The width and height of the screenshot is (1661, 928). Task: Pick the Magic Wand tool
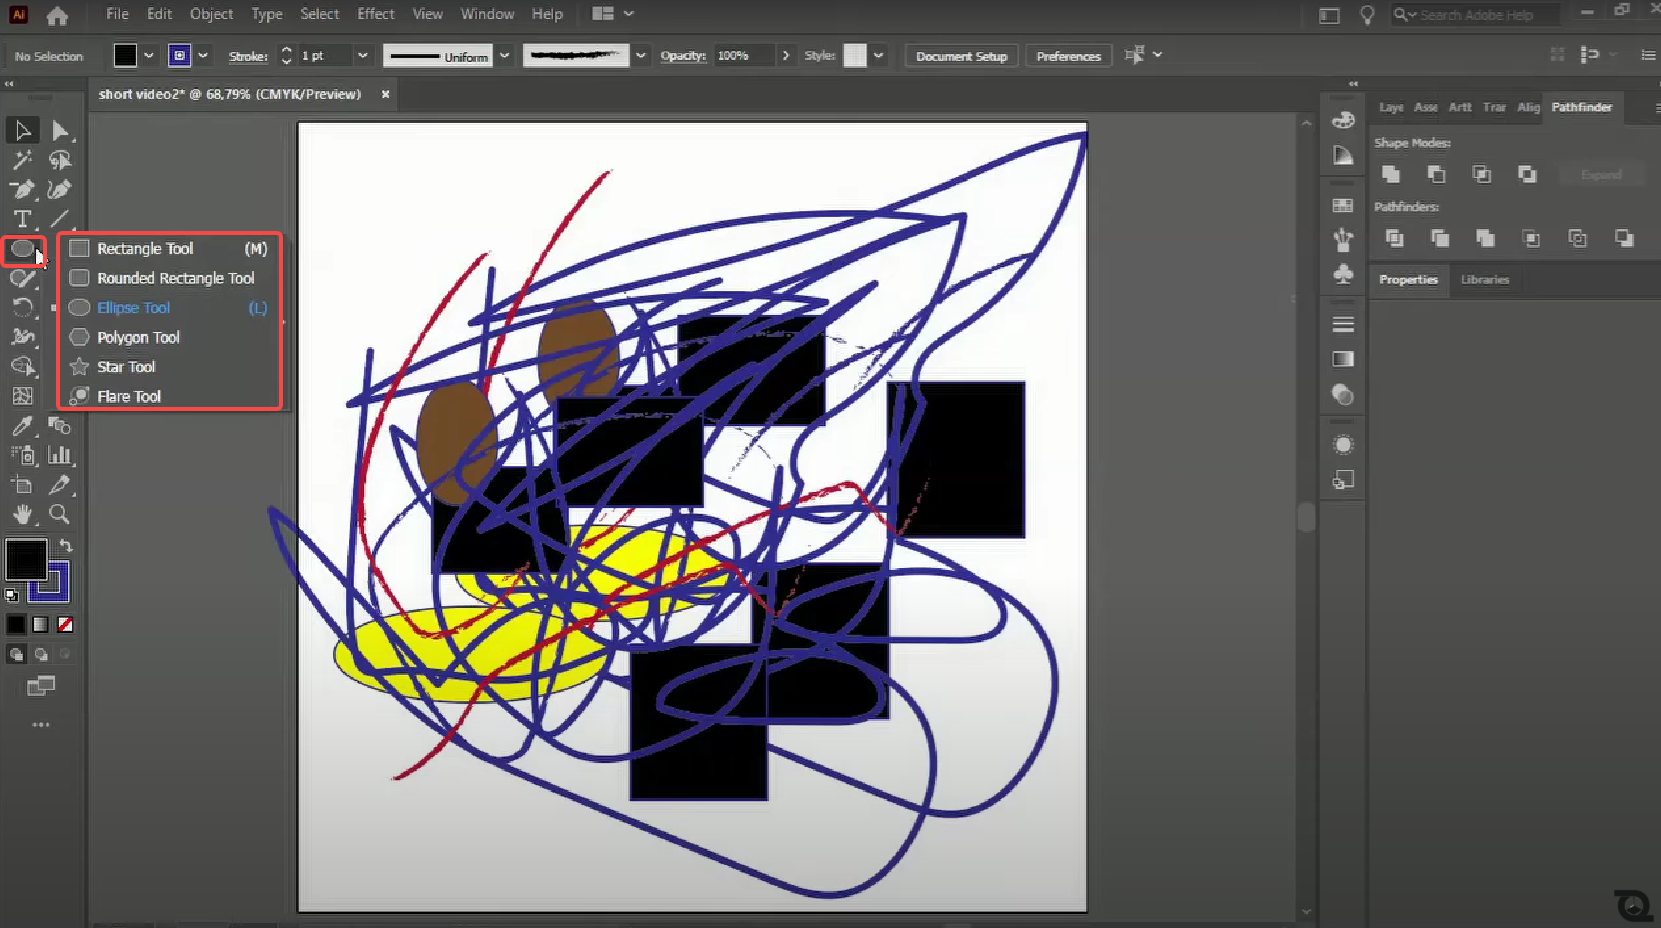click(22, 160)
